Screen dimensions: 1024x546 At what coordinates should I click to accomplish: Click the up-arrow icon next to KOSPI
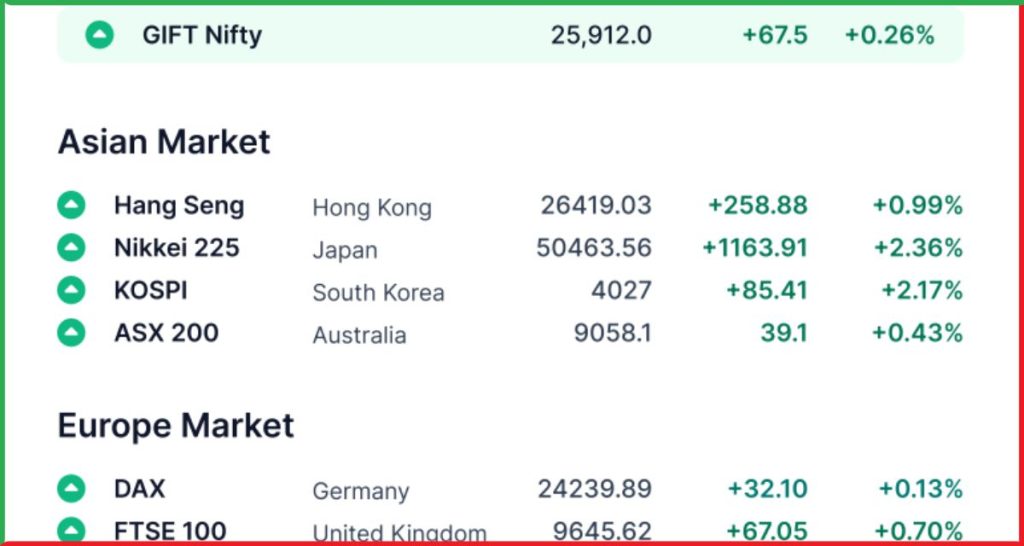click(x=71, y=290)
